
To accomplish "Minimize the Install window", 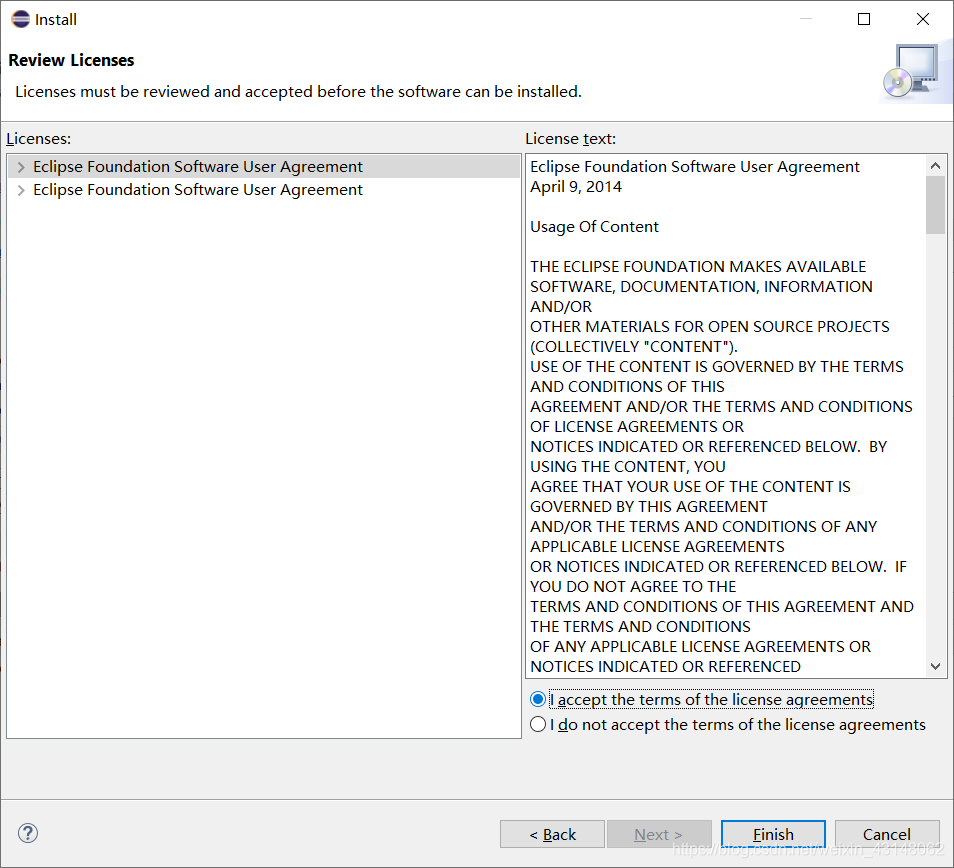I will click(806, 19).
